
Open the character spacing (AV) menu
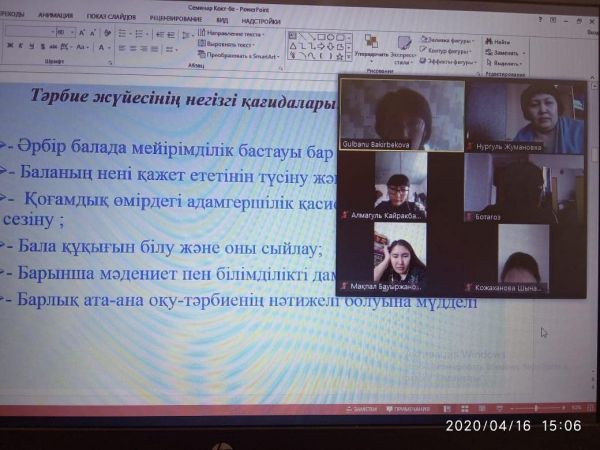coord(65,47)
